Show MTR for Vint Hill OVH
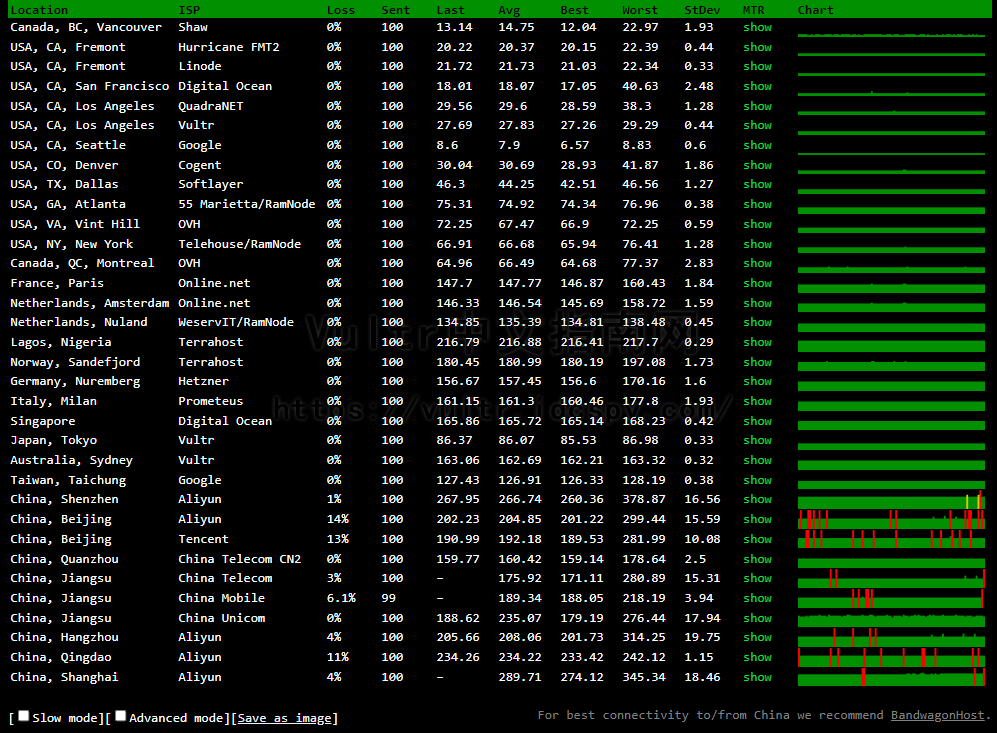 click(x=757, y=224)
